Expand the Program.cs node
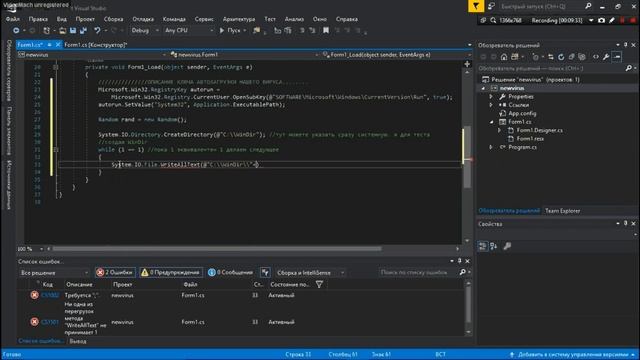Image resolution: width=640 pixels, height=360 pixels. coord(491,147)
